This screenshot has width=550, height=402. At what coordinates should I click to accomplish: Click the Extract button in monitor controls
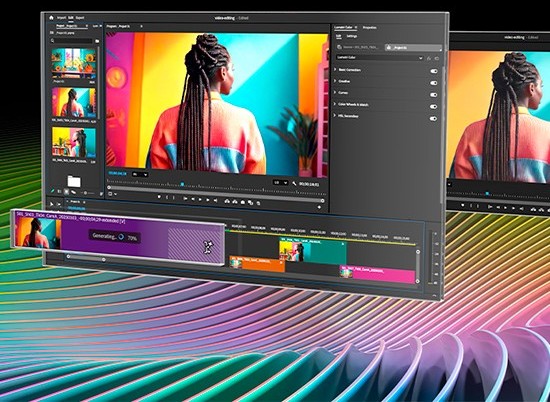(x=235, y=201)
